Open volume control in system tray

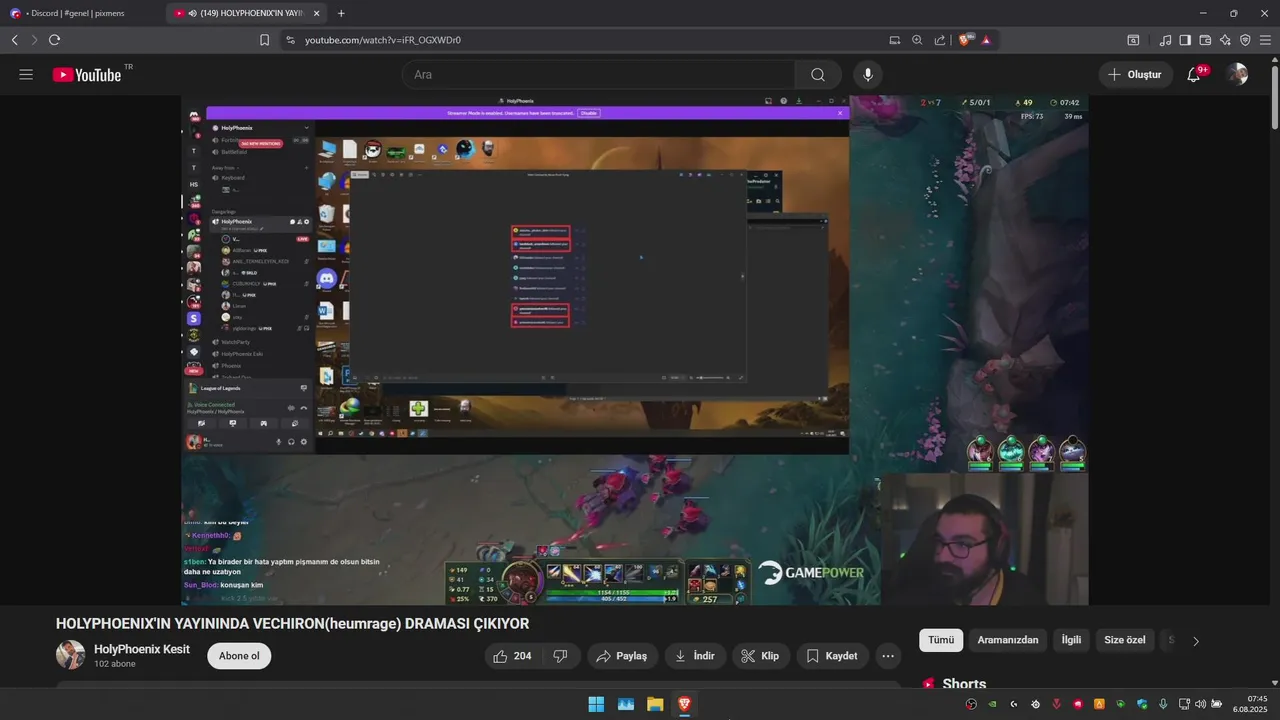point(1200,704)
